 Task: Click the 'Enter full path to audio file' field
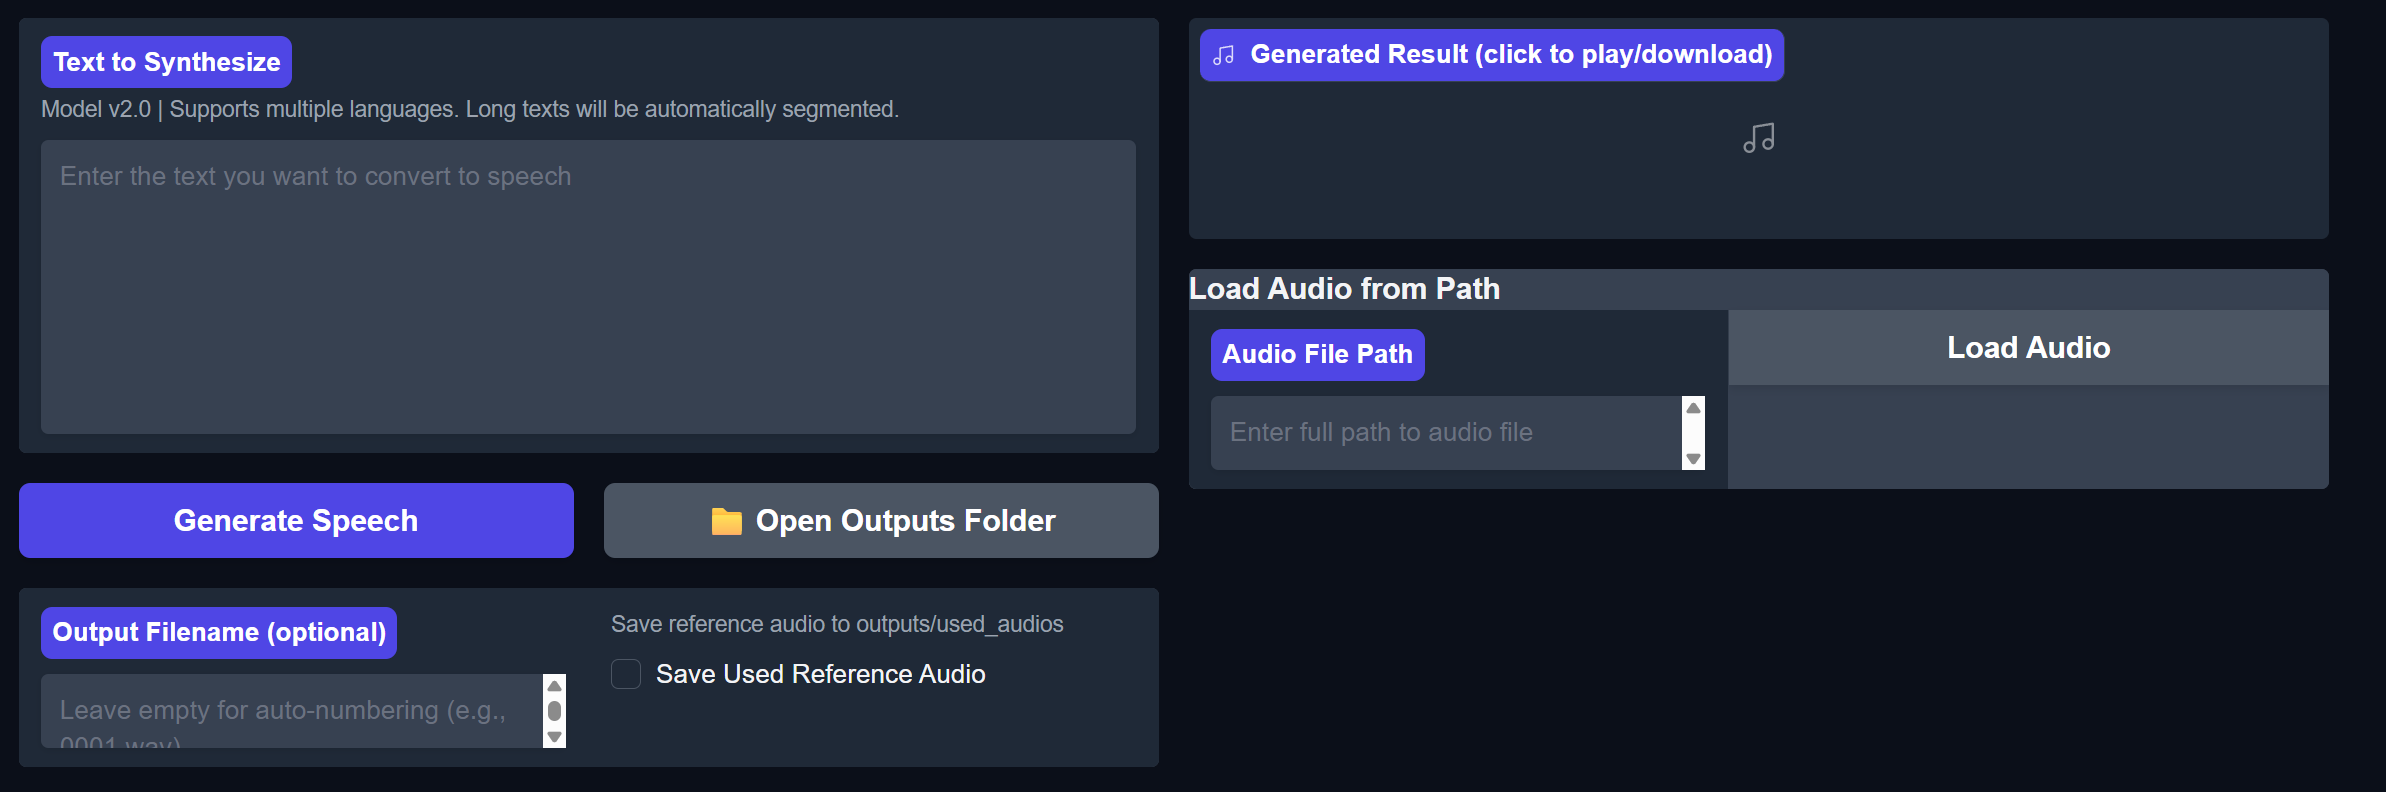click(1445, 433)
